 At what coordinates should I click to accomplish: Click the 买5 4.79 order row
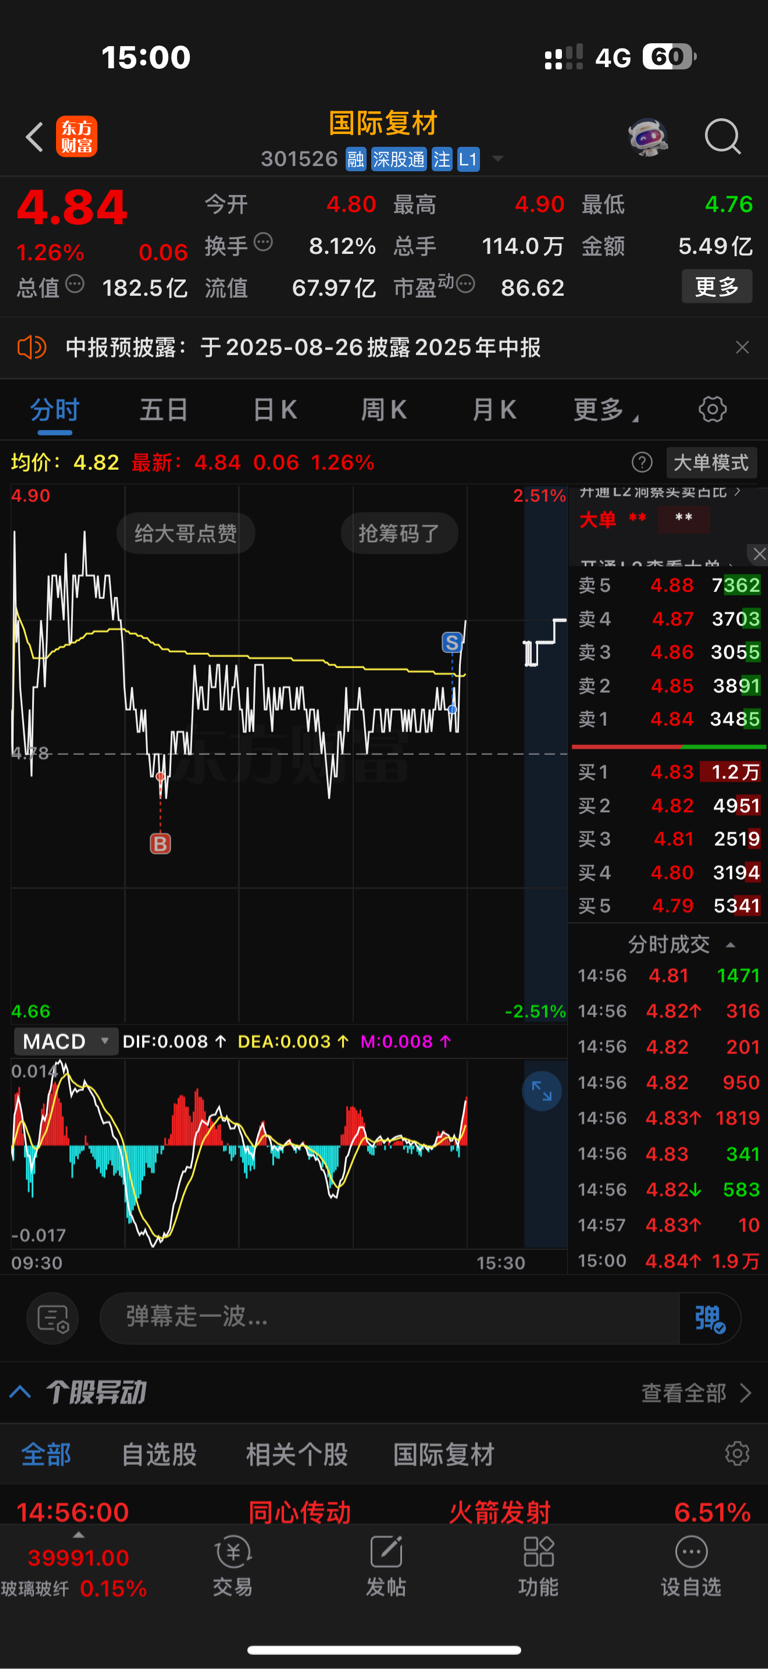668,906
